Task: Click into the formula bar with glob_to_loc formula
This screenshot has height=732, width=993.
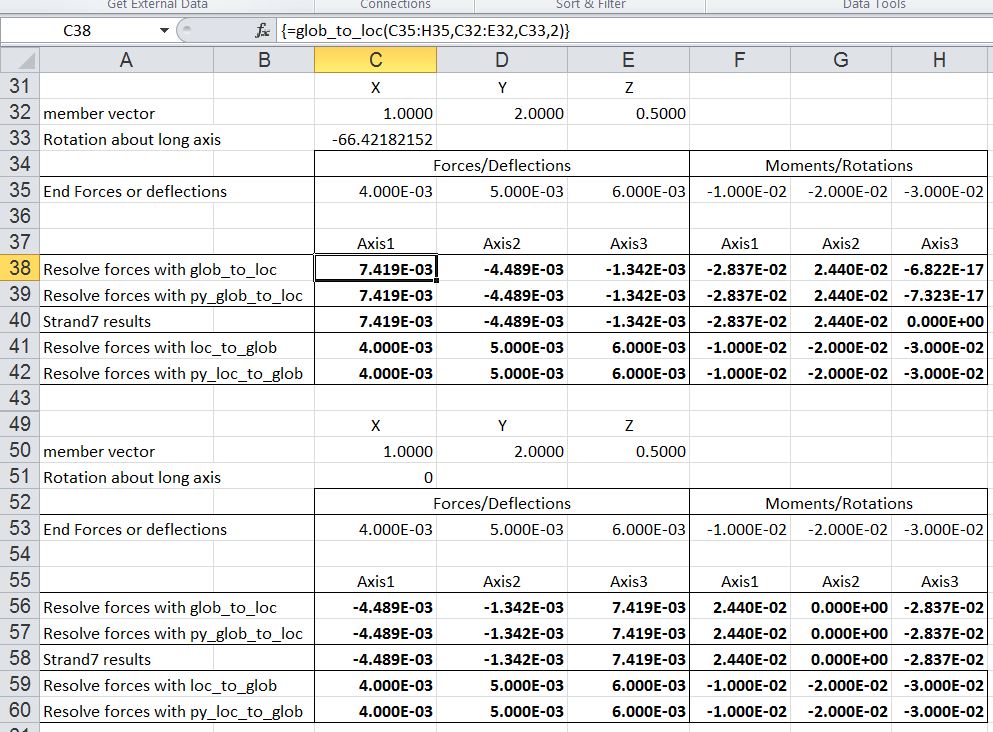Action: (x=600, y=31)
